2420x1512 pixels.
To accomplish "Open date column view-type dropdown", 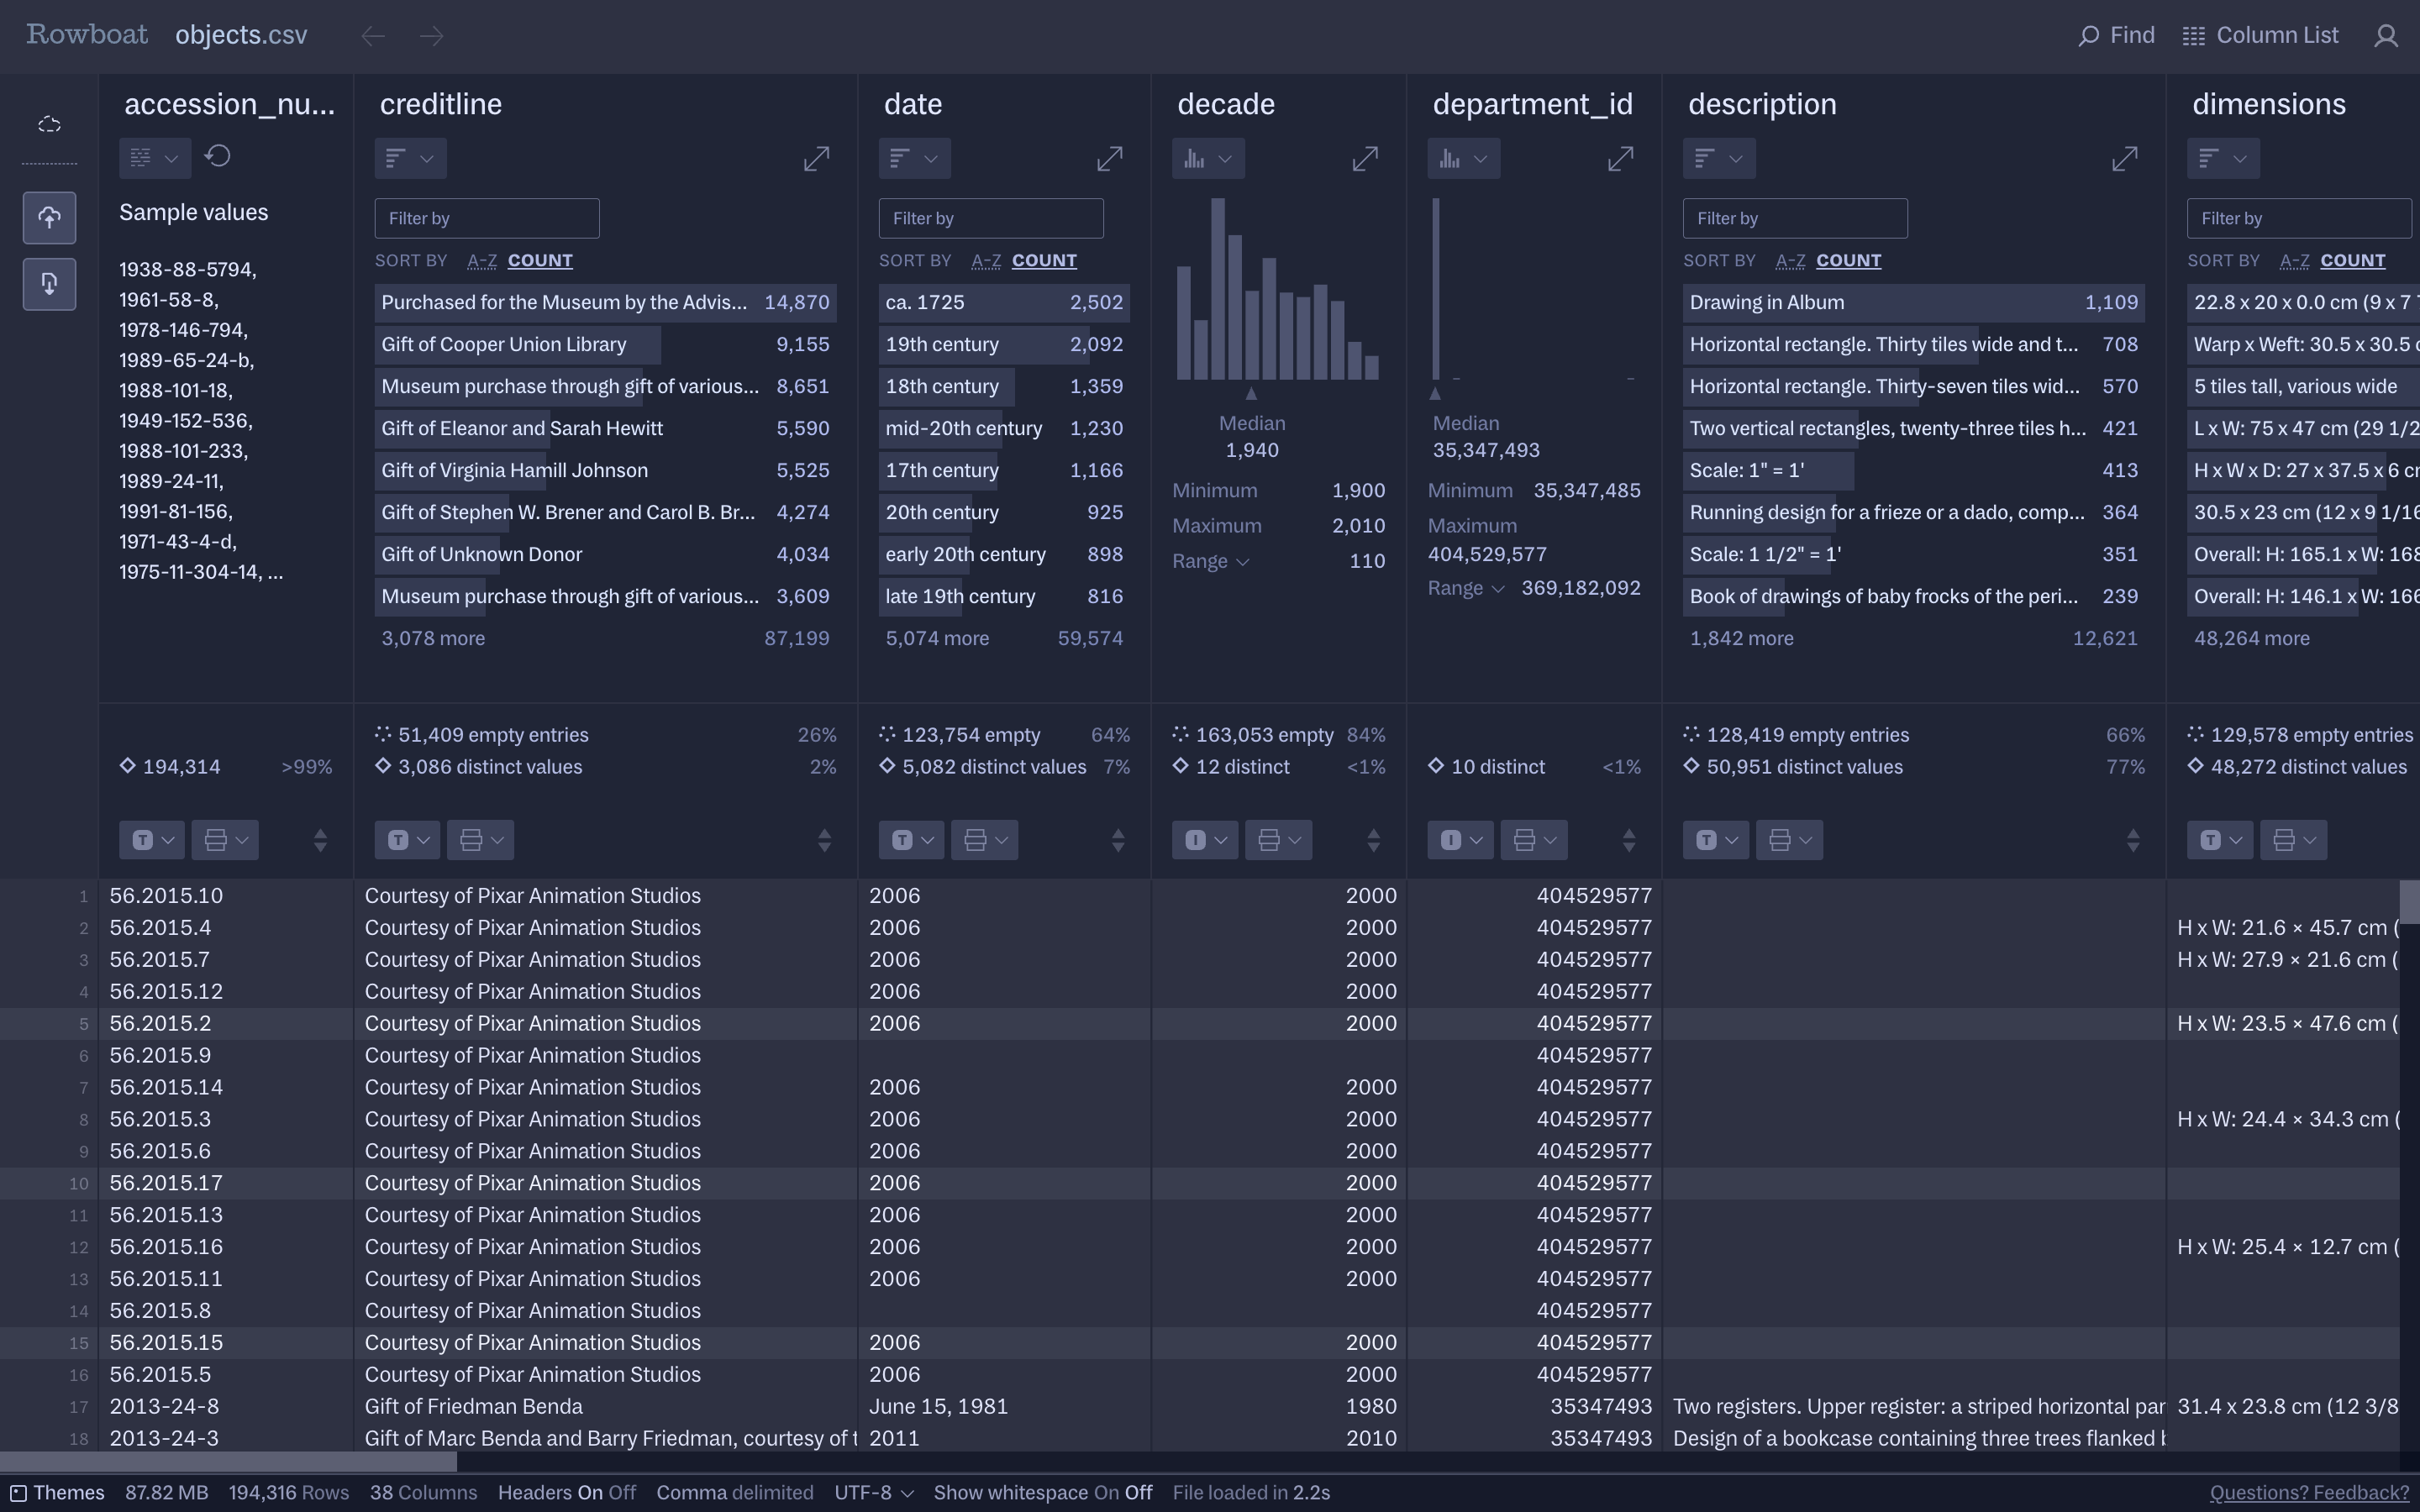I will [x=914, y=159].
